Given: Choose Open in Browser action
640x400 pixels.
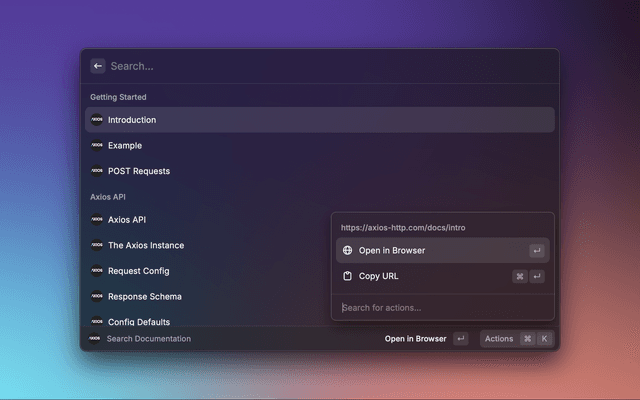Looking at the screenshot, I should 392,251.
